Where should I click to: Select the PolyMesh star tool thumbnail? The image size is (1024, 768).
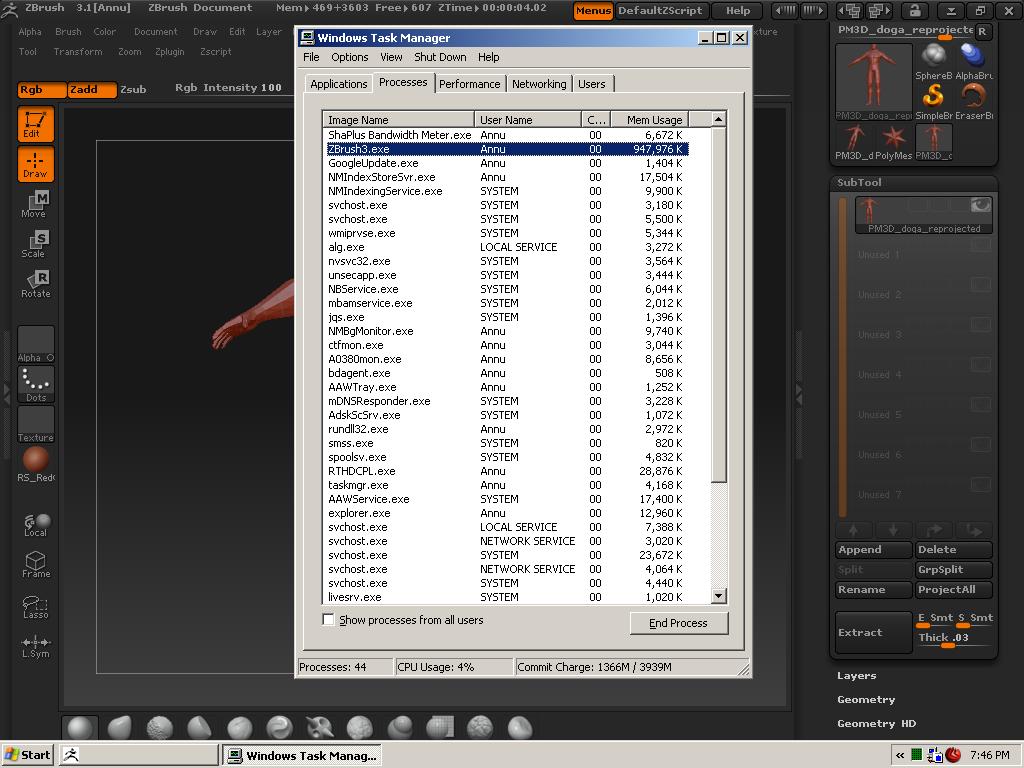point(893,142)
